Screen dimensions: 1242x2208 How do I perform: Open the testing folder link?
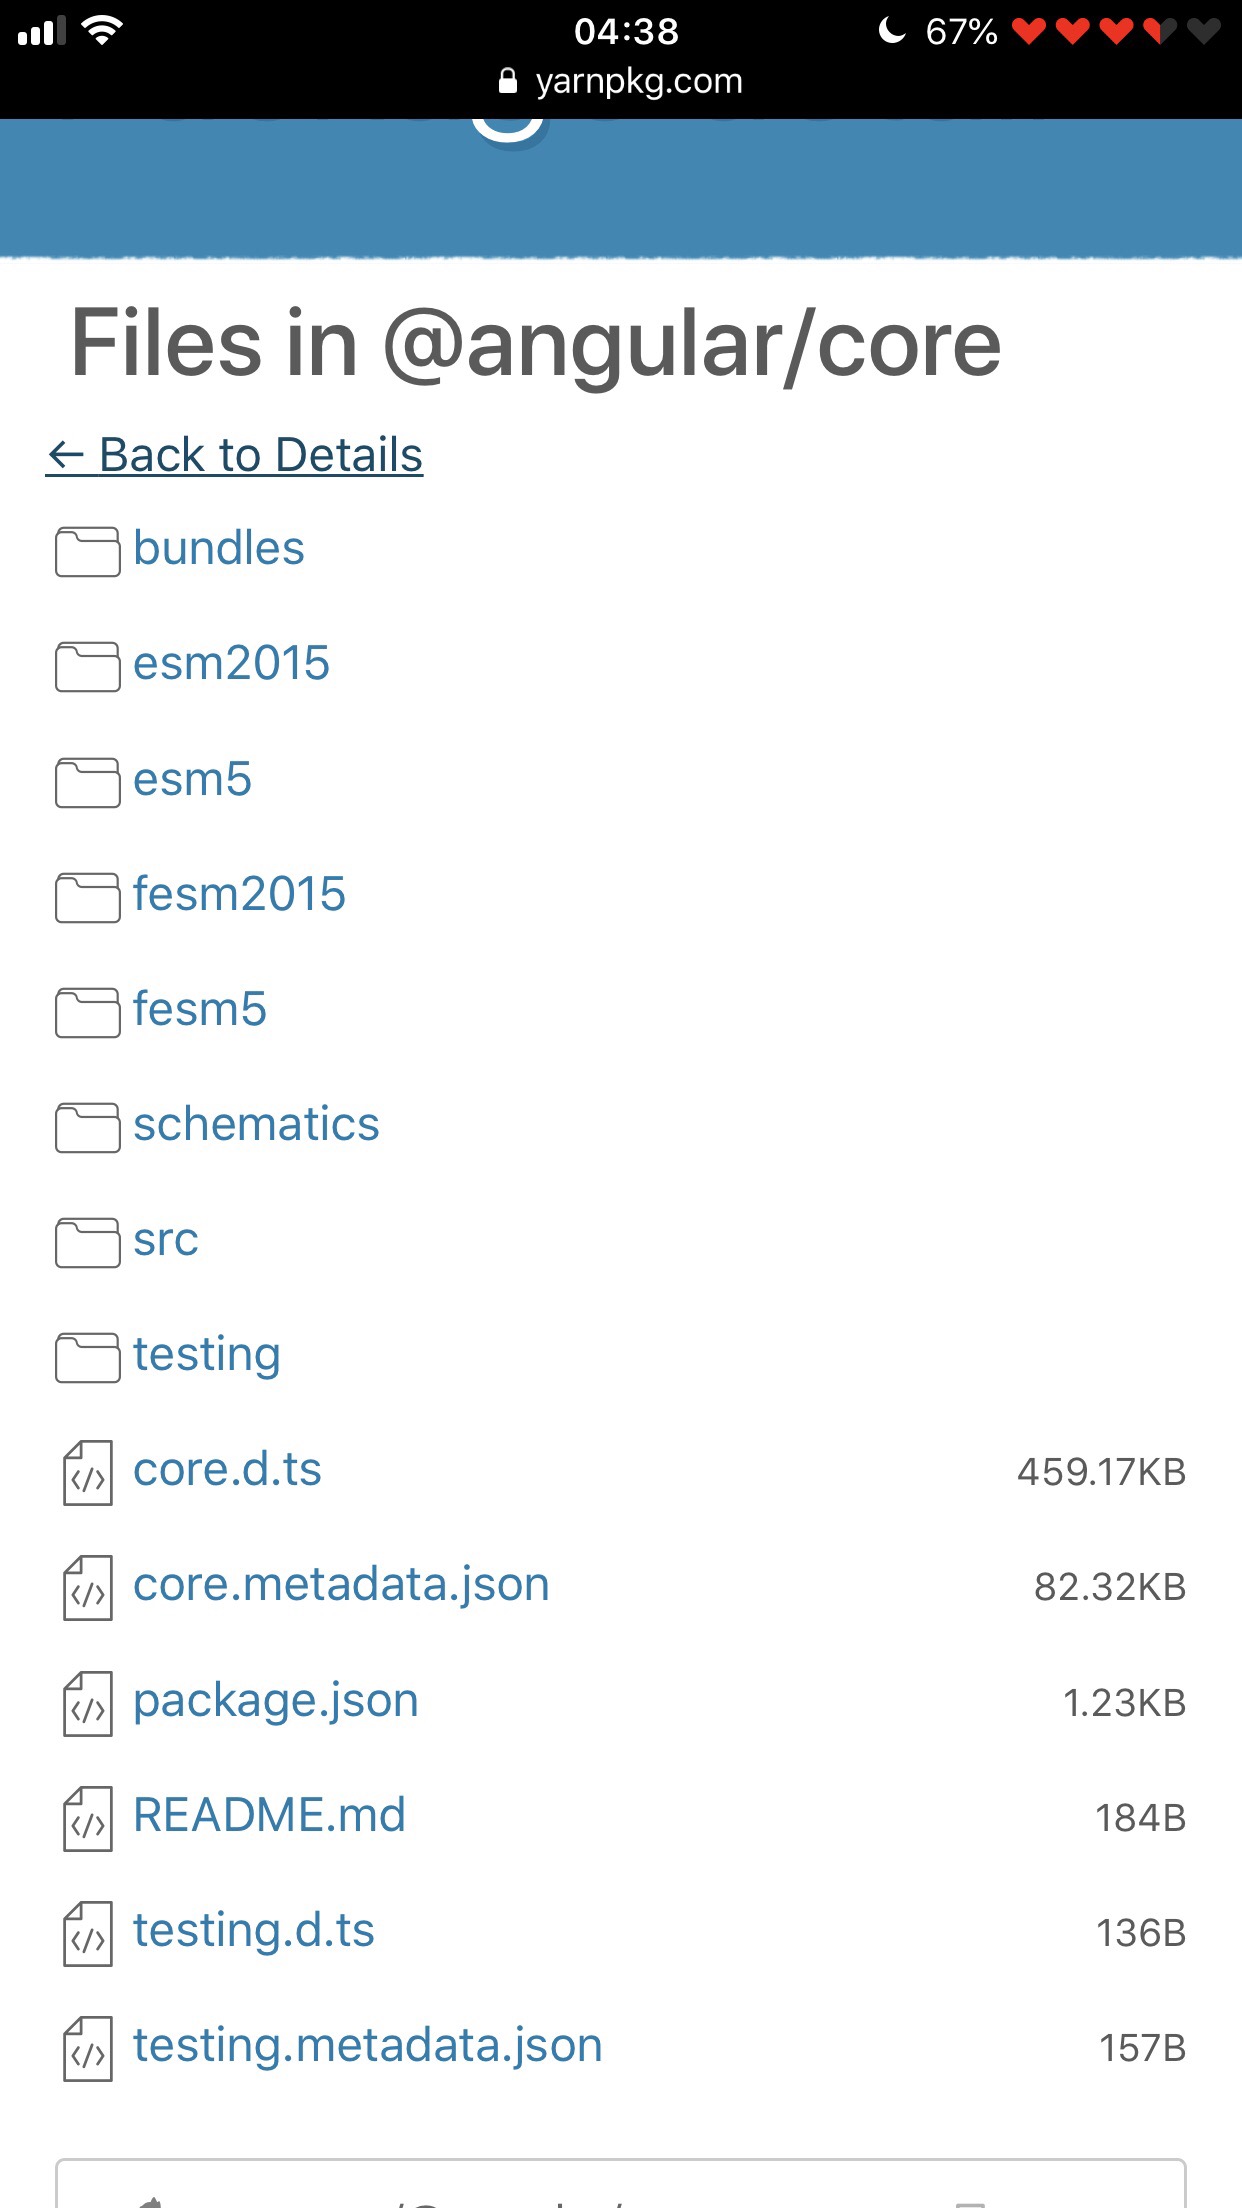(207, 1356)
